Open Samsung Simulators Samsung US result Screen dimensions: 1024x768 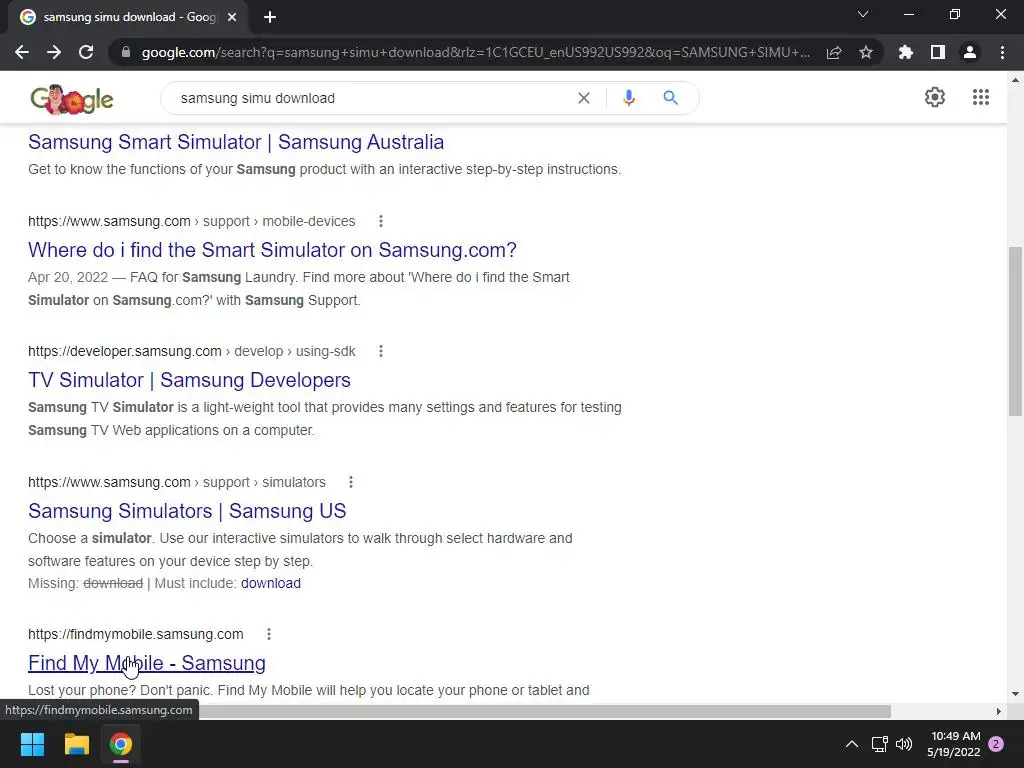(187, 510)
